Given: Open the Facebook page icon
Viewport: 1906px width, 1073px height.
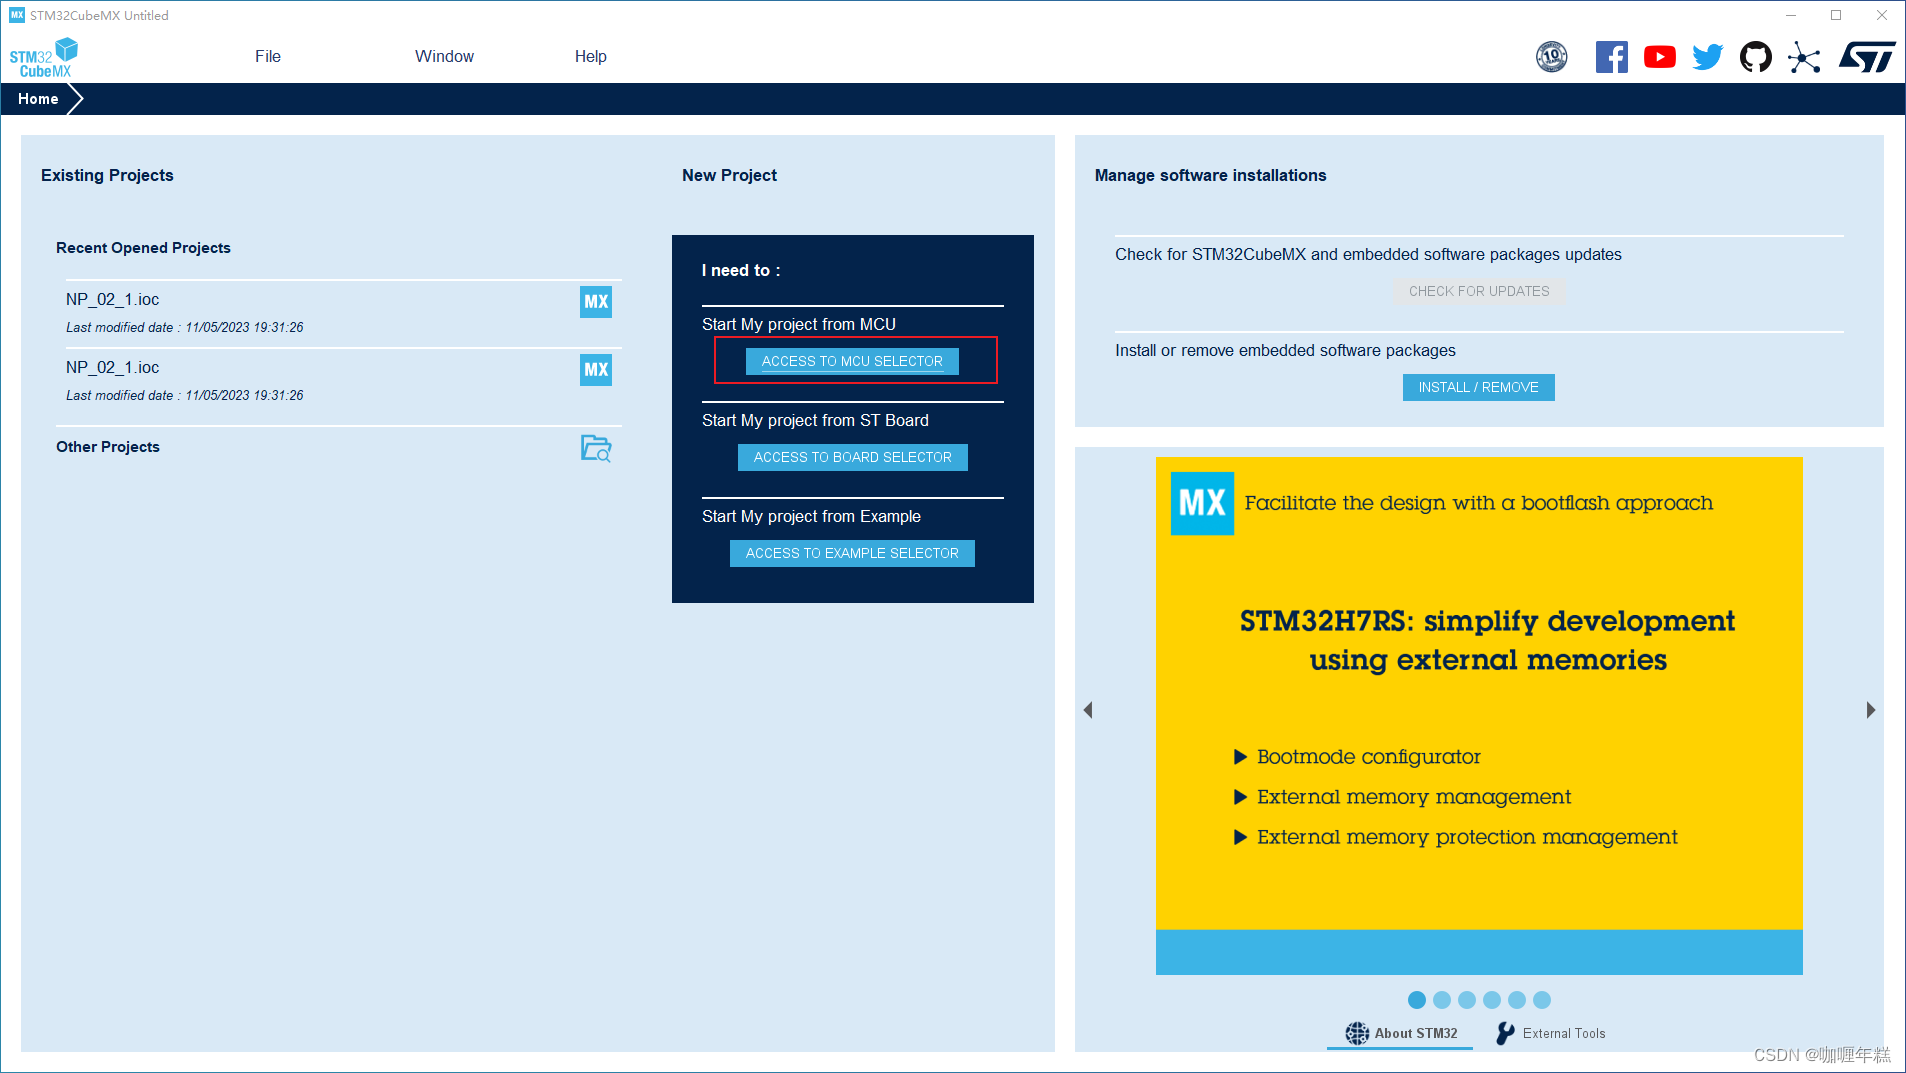Looking at the screenshot, I should 1611,57.
